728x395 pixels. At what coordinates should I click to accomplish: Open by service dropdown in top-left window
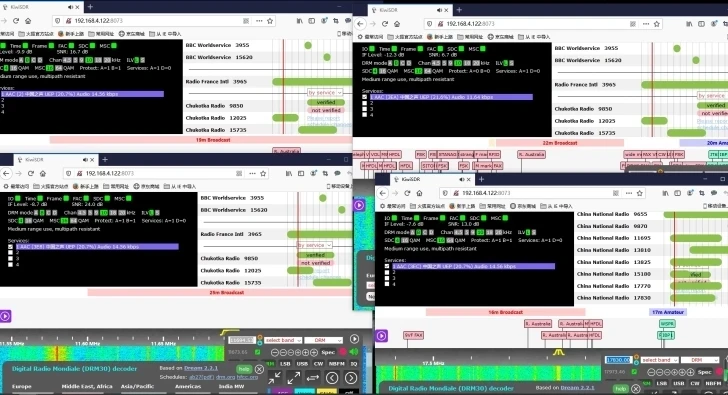click(x=325, y=93)
